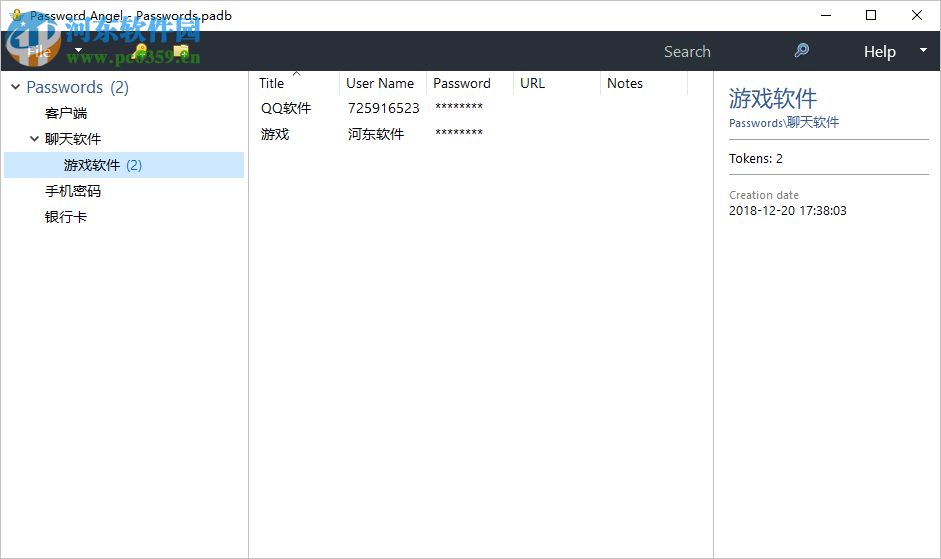Select the 聊天软件 folder
This screenshot has height=559, width=941.
point(73,139)
